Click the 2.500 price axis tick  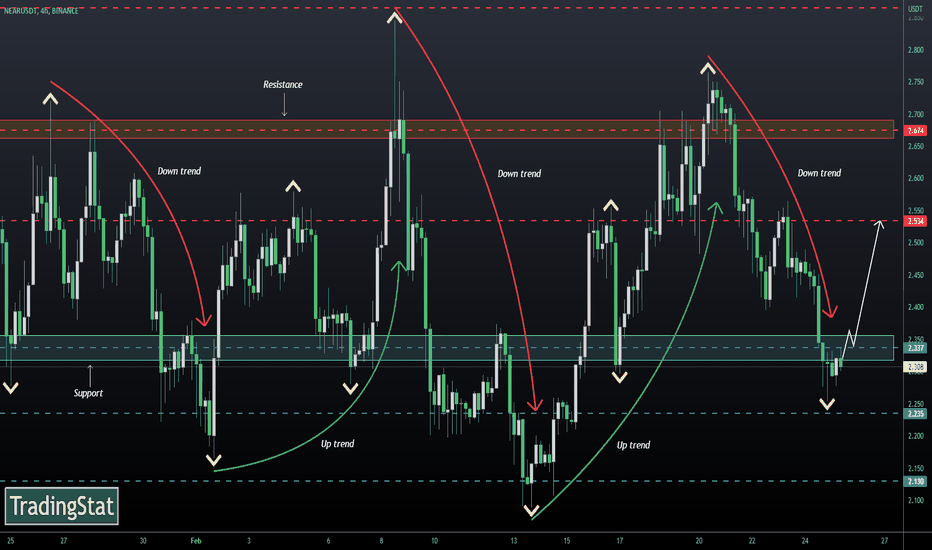(x=915, y=243)
